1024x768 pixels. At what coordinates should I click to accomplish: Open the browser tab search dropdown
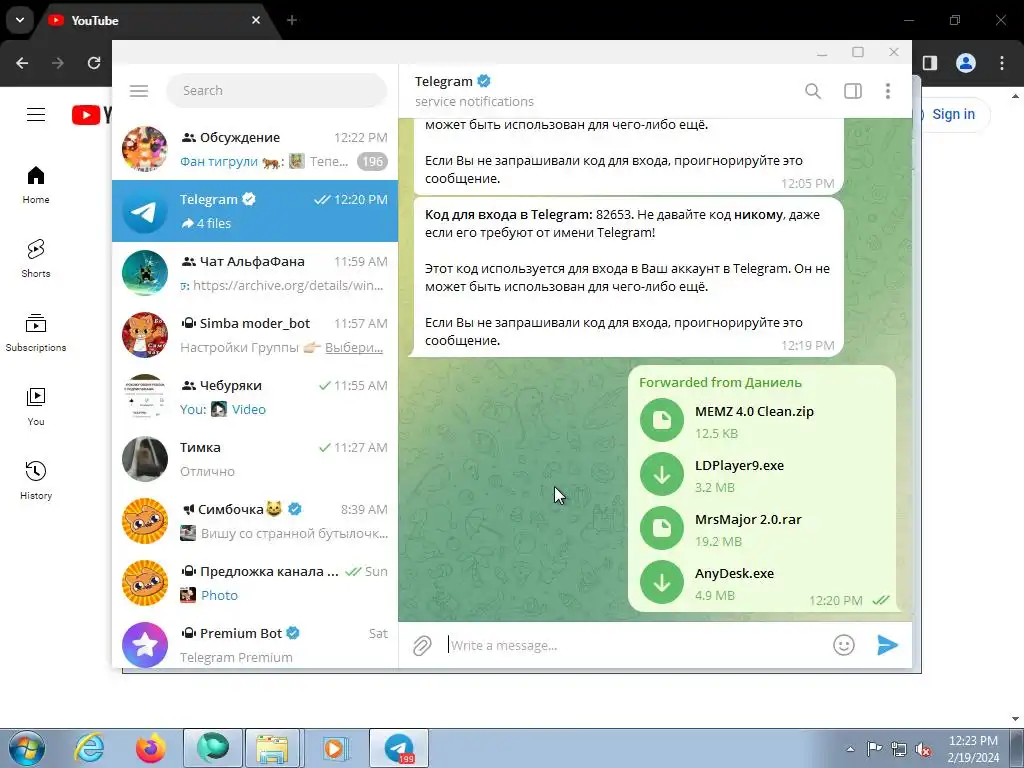[x=20, y=20]
